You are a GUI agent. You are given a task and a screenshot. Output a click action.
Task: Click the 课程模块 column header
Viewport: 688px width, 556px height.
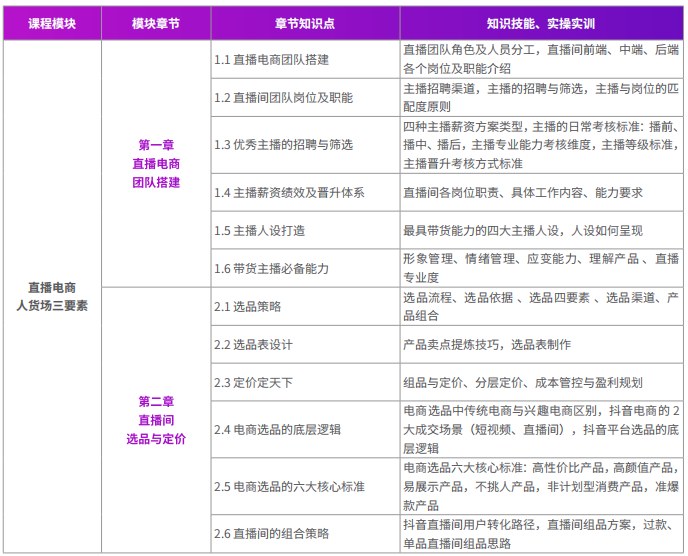[52, 23]
